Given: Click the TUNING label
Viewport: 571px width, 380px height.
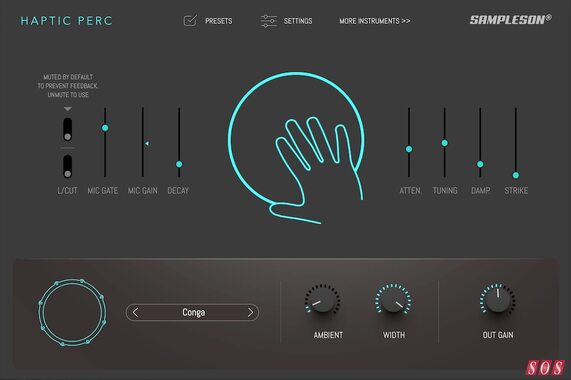Looking at the screenshot, I should 445,190.
